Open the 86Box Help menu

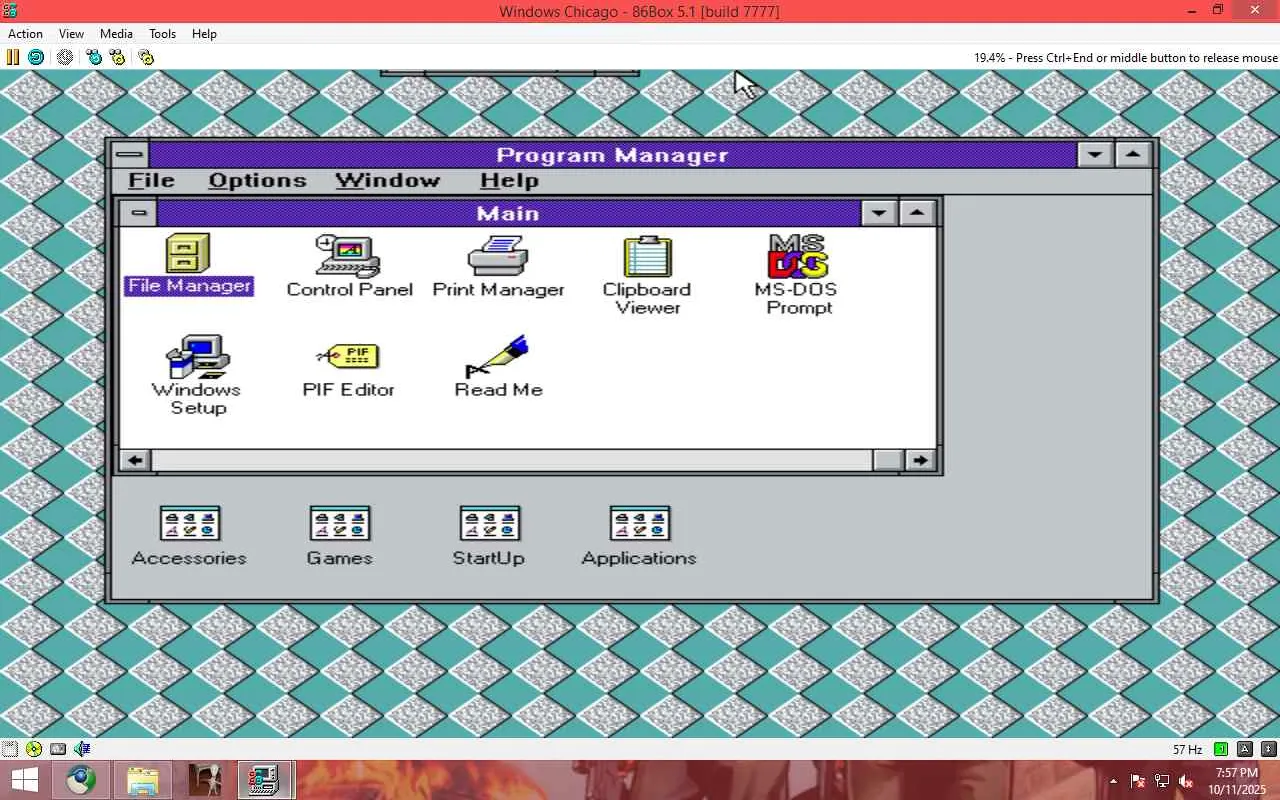(x=204, y=33)
